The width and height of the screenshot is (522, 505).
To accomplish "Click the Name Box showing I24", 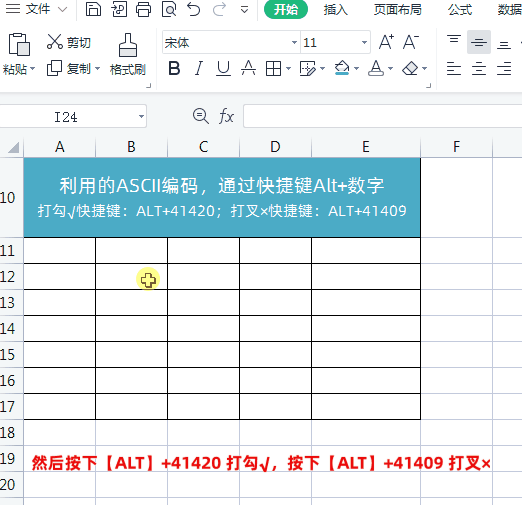I will (x=66, y=117).
